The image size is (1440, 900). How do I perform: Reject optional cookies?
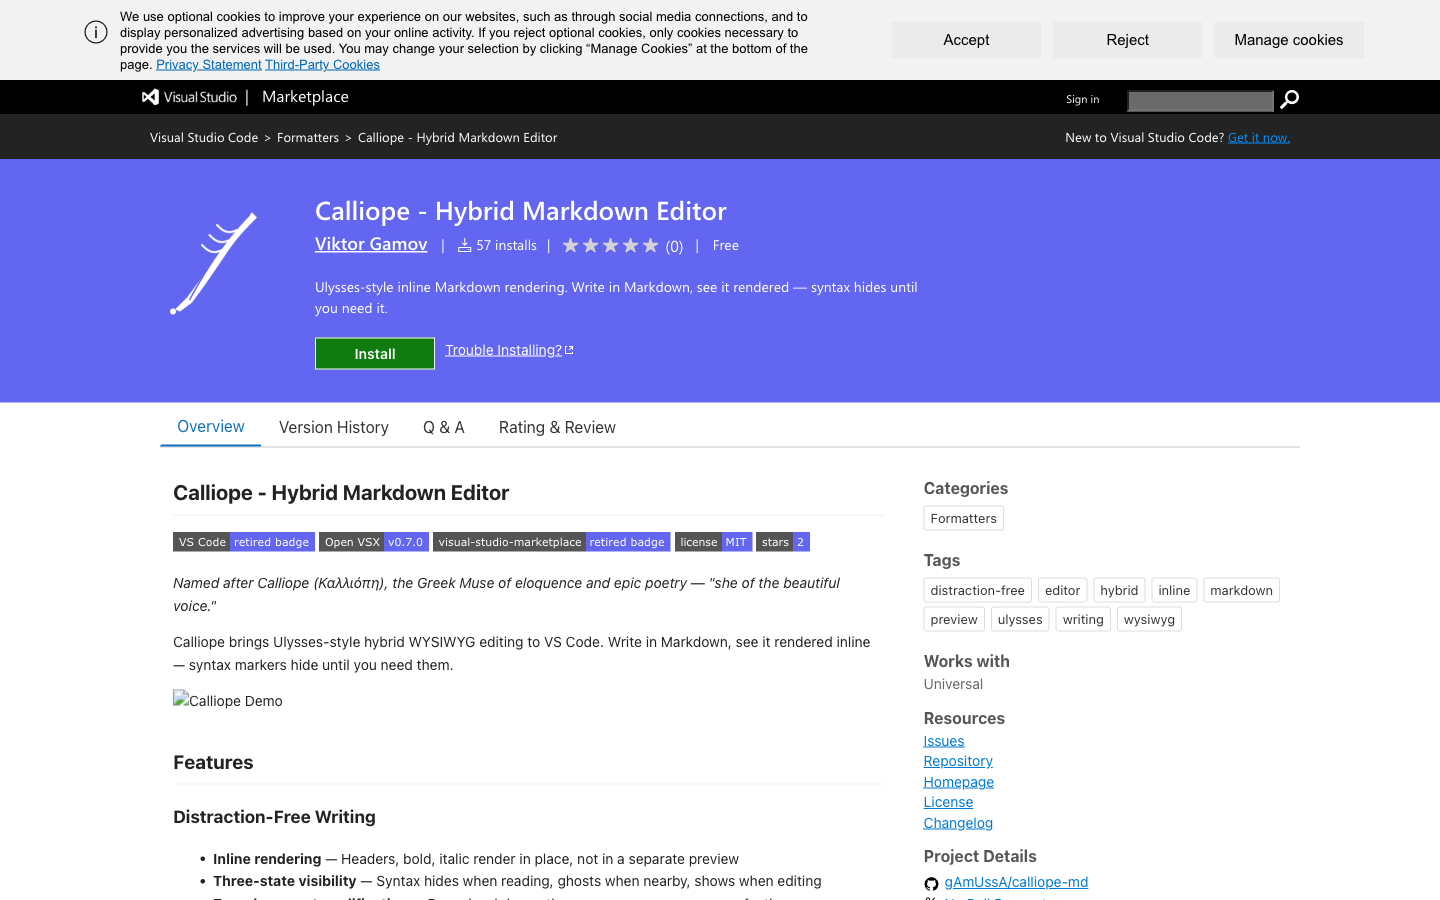coord(1127,40)
